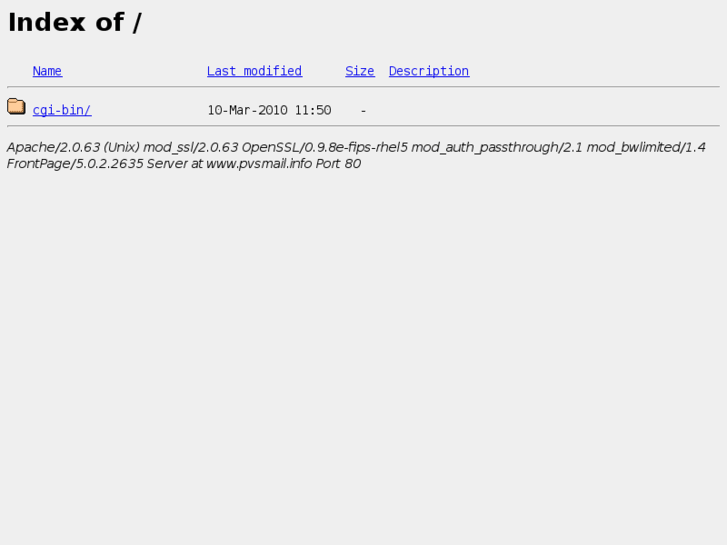This screenshot has width=727, height=545.
Task: Click the mod_ssl/2.0.63 text
Action: [191, 147]
